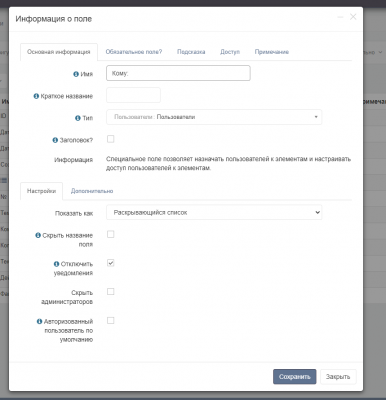
Task: Click the info icon beside Краткое название
Action: coord(36,96)
